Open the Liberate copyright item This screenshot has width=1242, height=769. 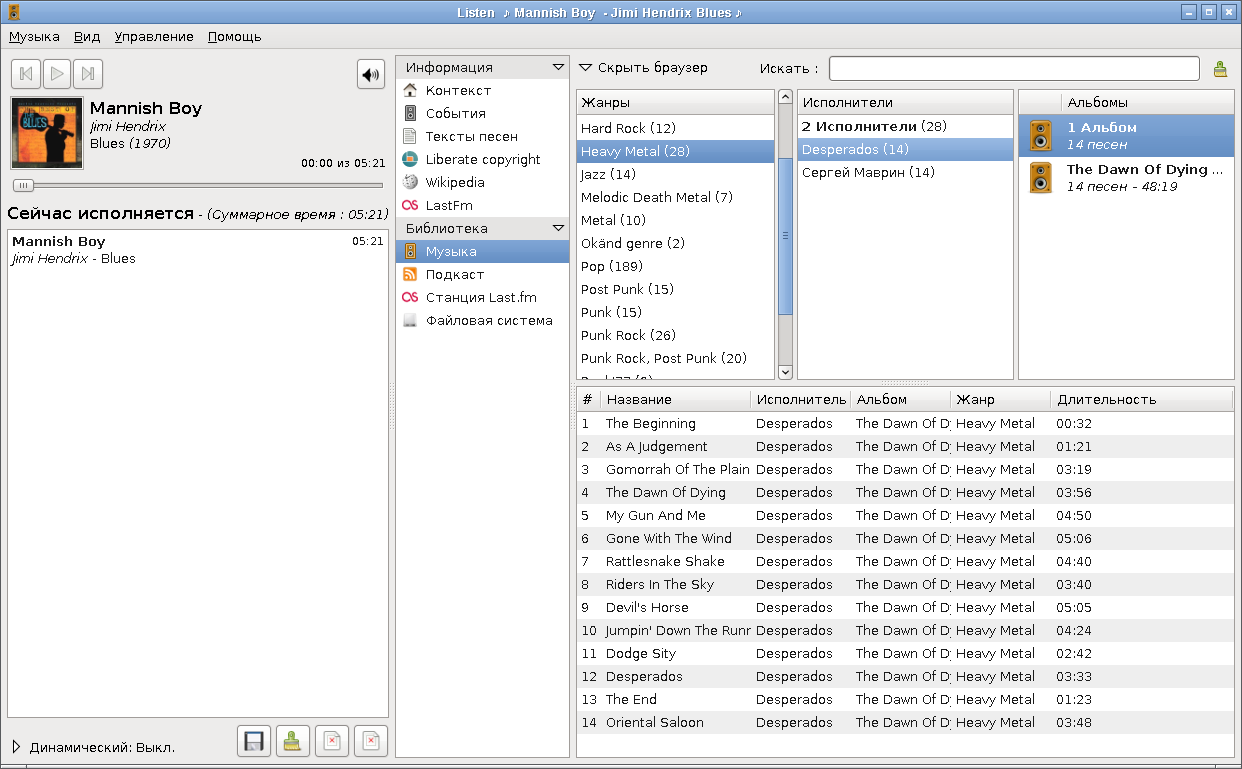483,159
